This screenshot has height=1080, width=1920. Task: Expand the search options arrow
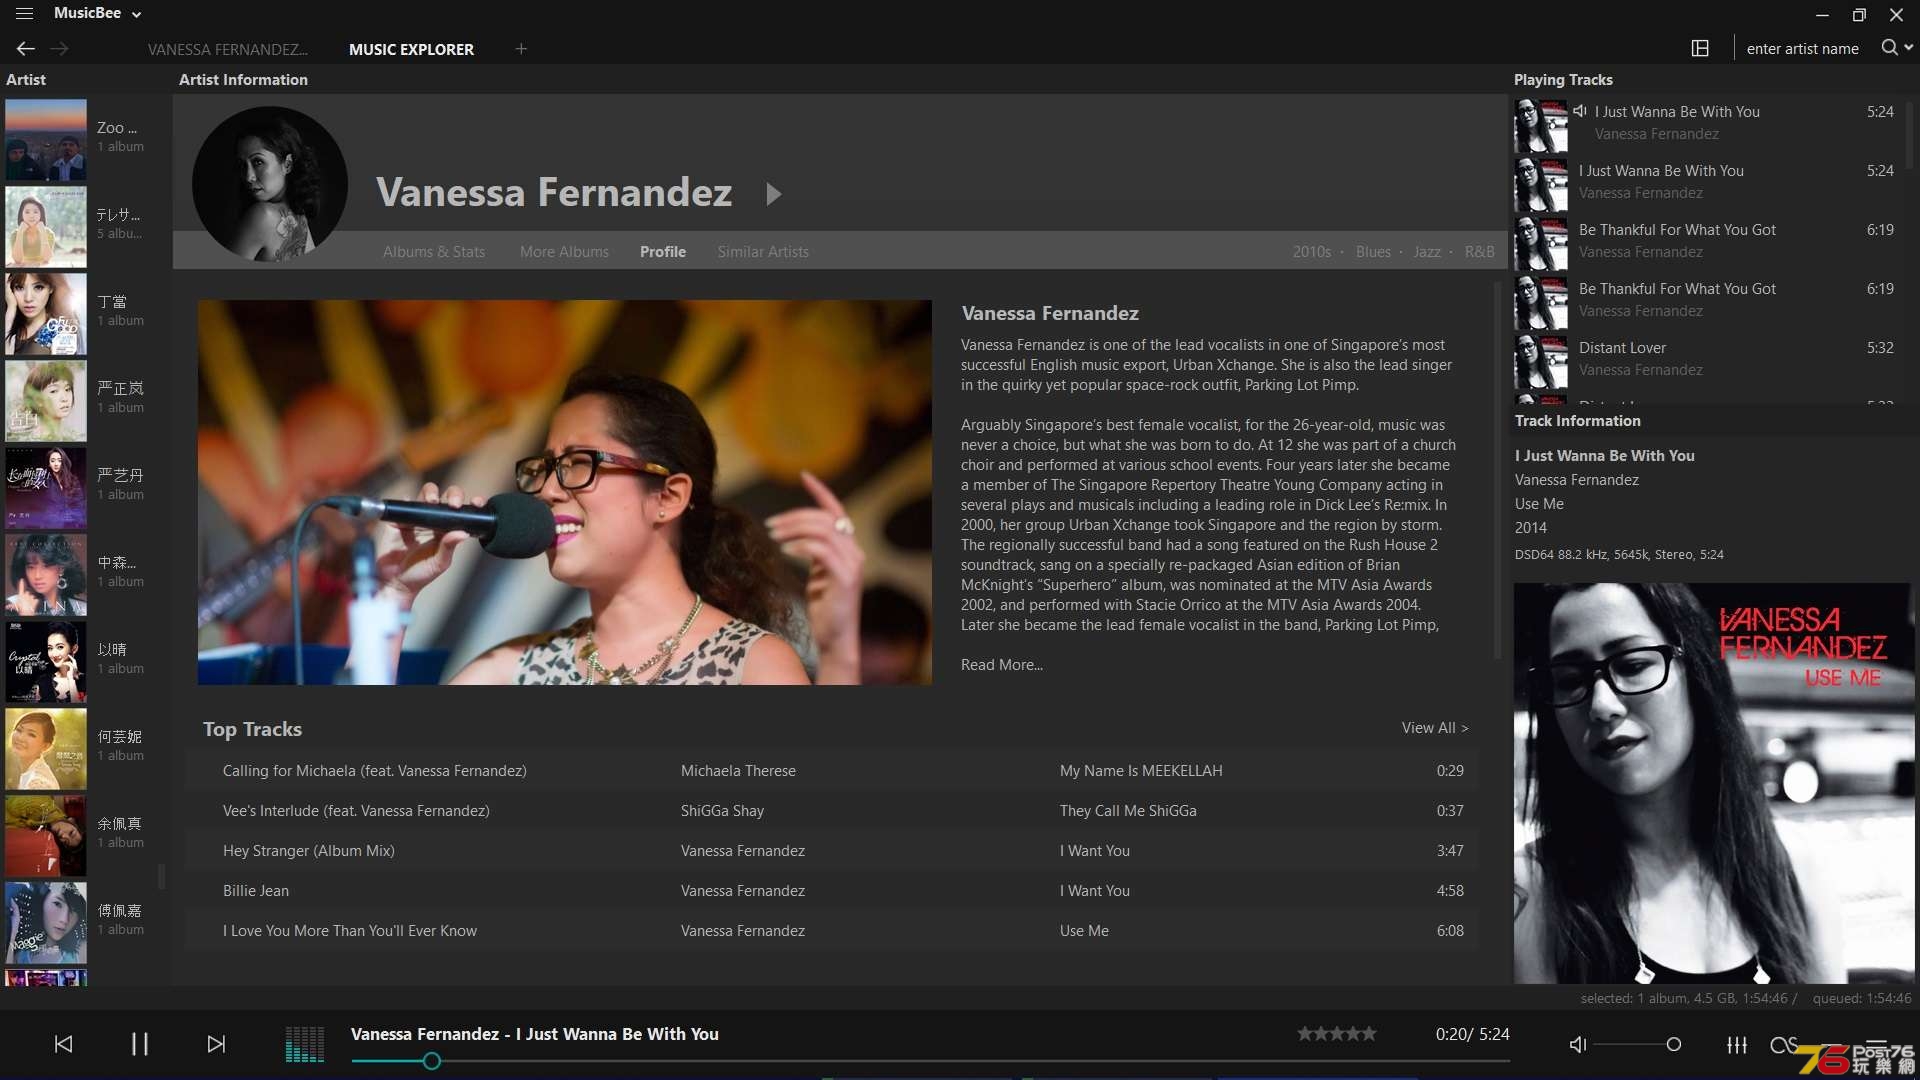click(x=1909, y=48)
